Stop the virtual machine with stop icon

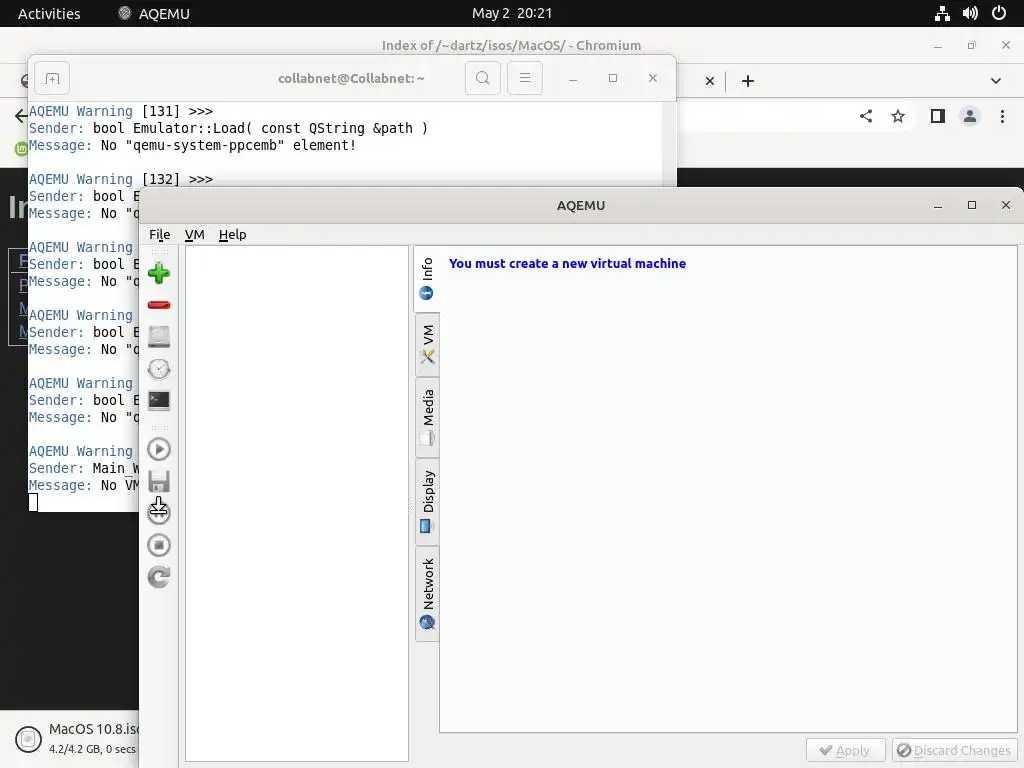pos(159,545)
